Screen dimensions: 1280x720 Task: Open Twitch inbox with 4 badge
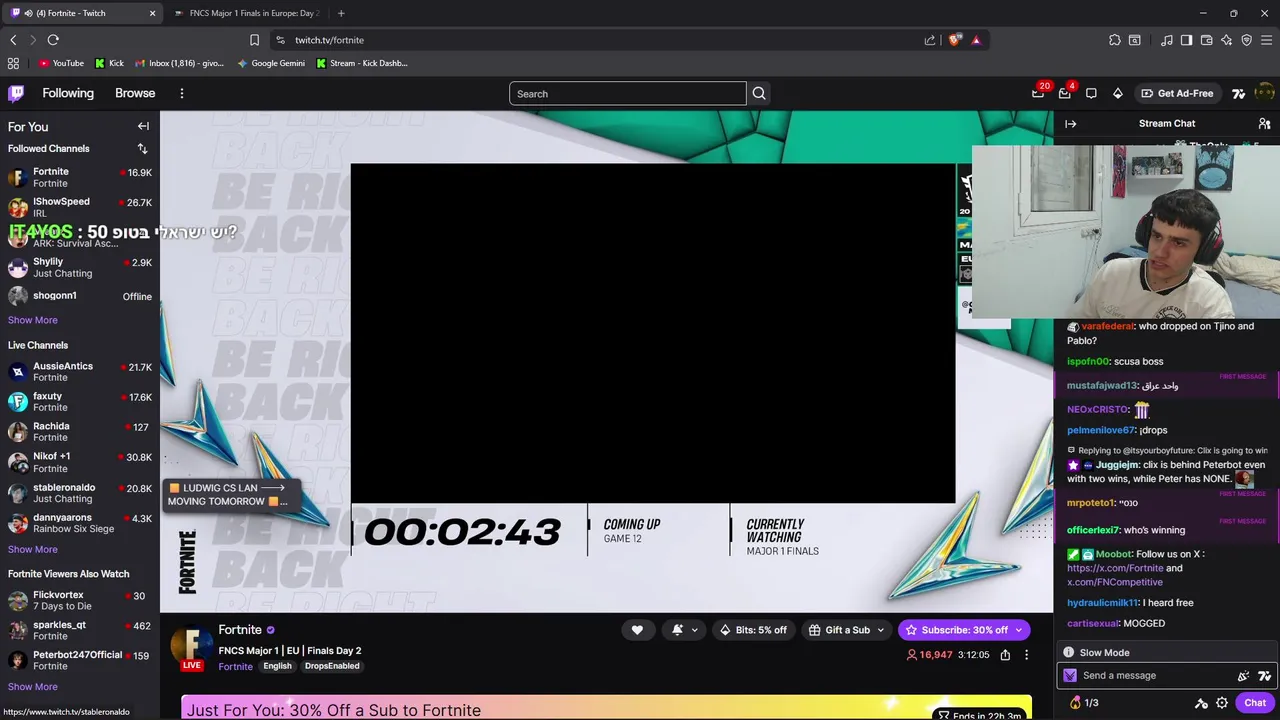click(1064, 93)
